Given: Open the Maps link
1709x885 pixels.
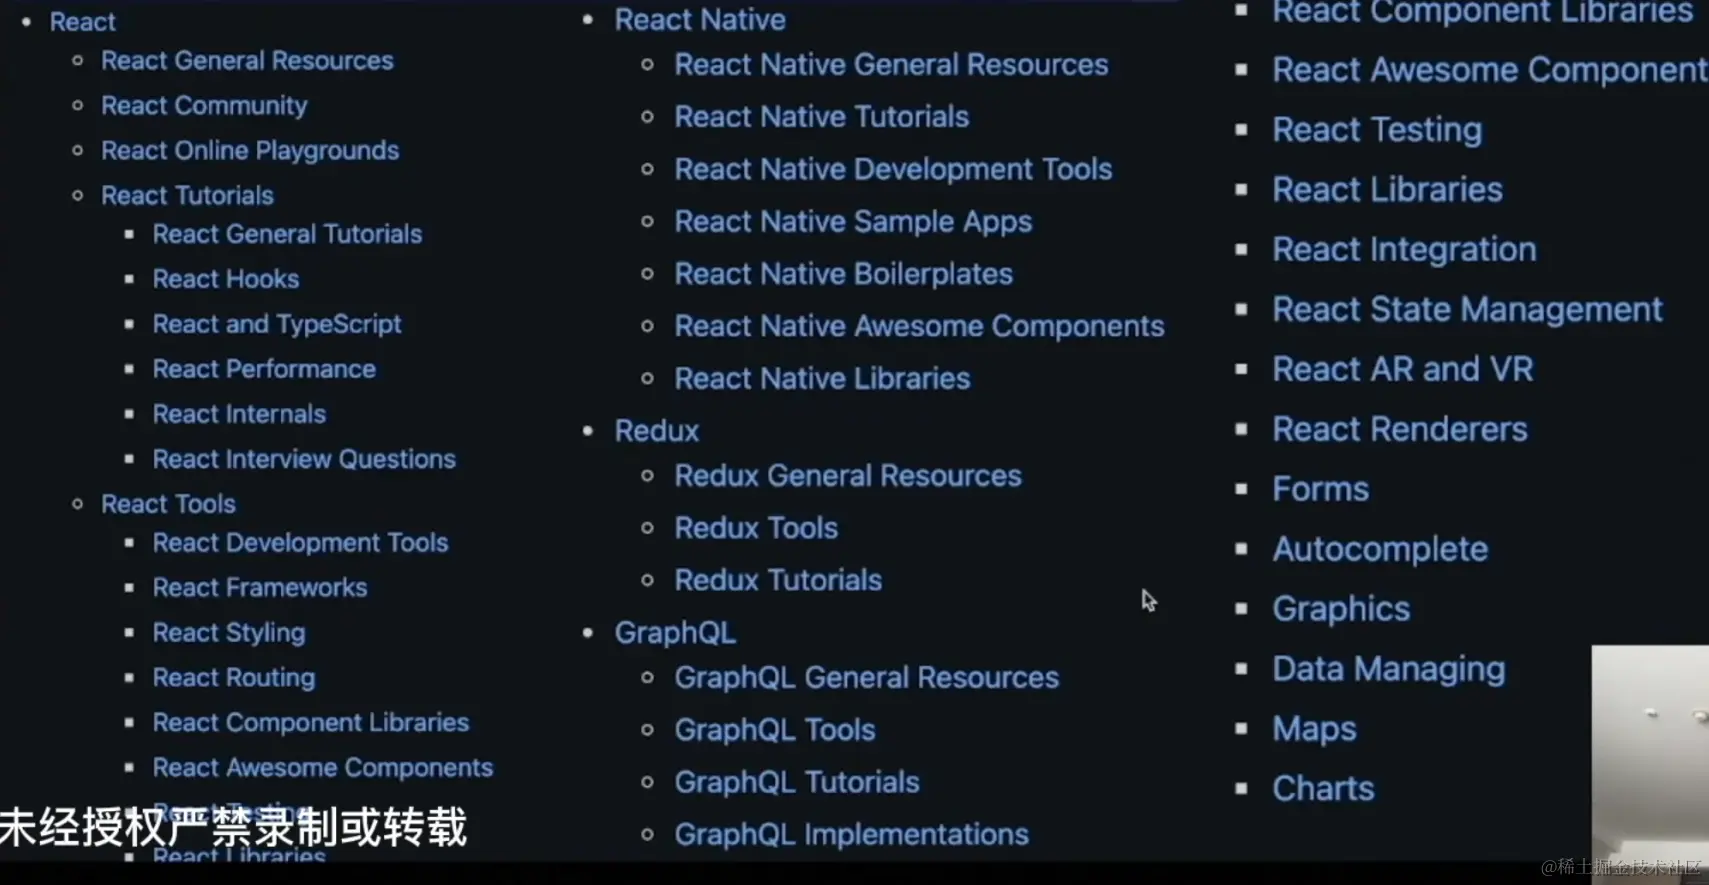Looking at the screenshot, I should point(1314,730).
